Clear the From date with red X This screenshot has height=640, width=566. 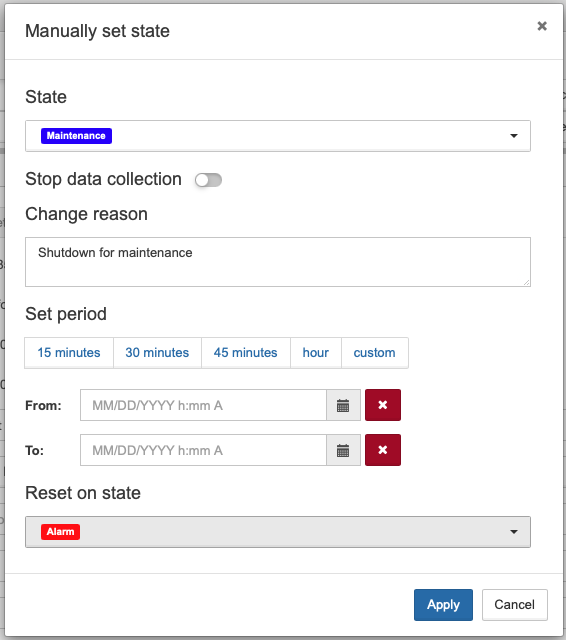(x=383, y=405)
